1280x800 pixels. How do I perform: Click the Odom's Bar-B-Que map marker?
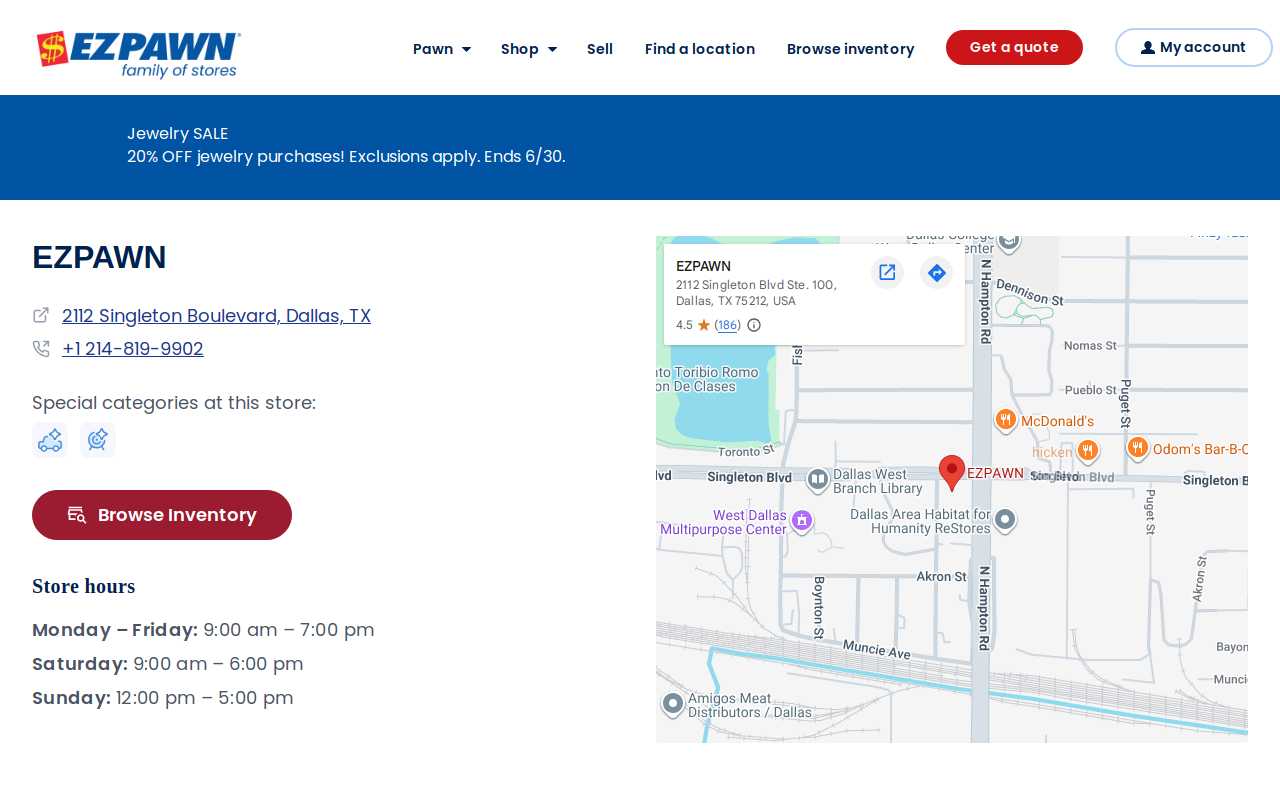(x=1137, y=447)
